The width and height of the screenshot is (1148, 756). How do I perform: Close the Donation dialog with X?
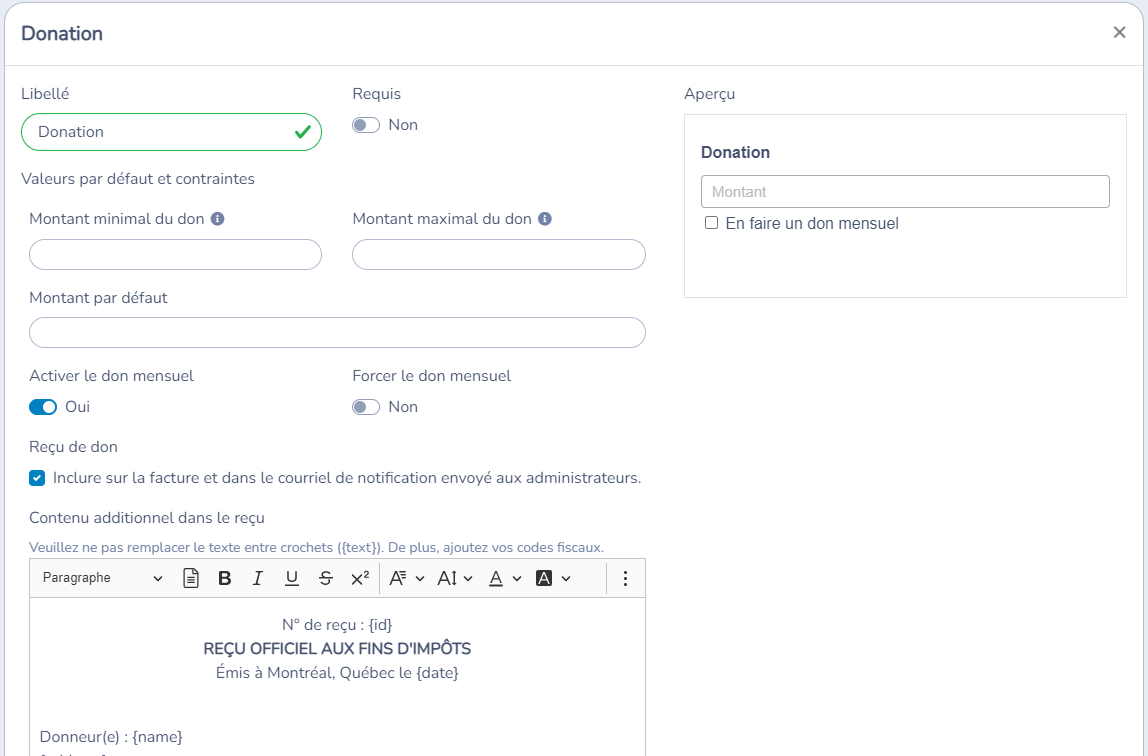[1119, 32]
